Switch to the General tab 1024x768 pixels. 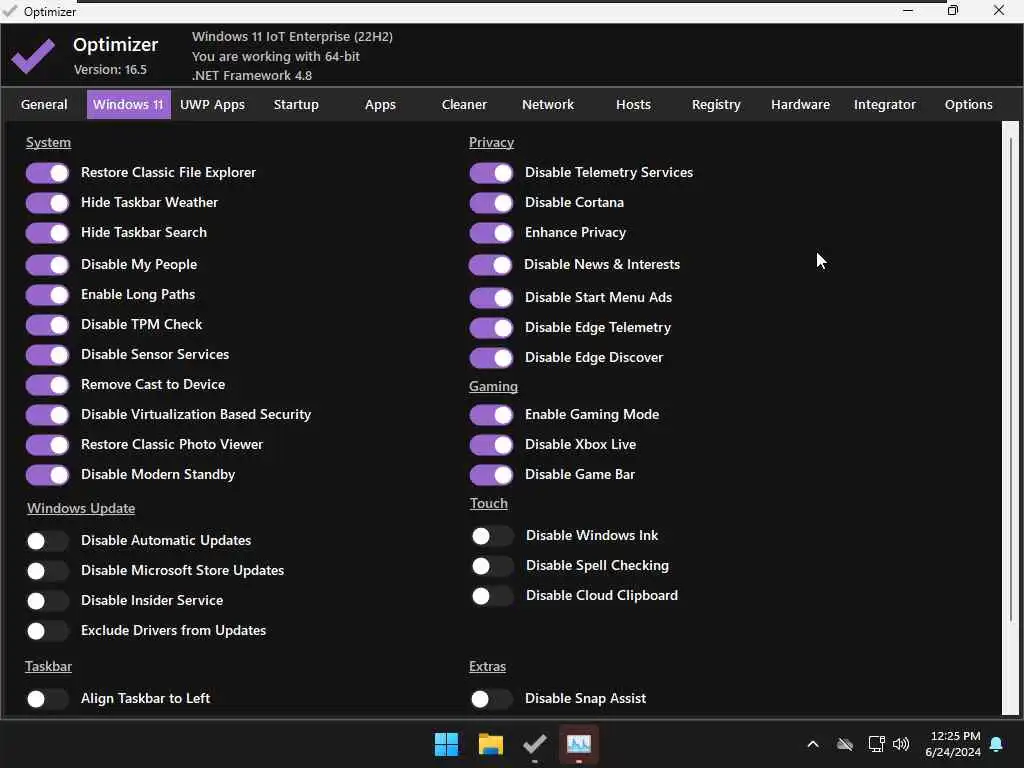(x=44, y=104)
